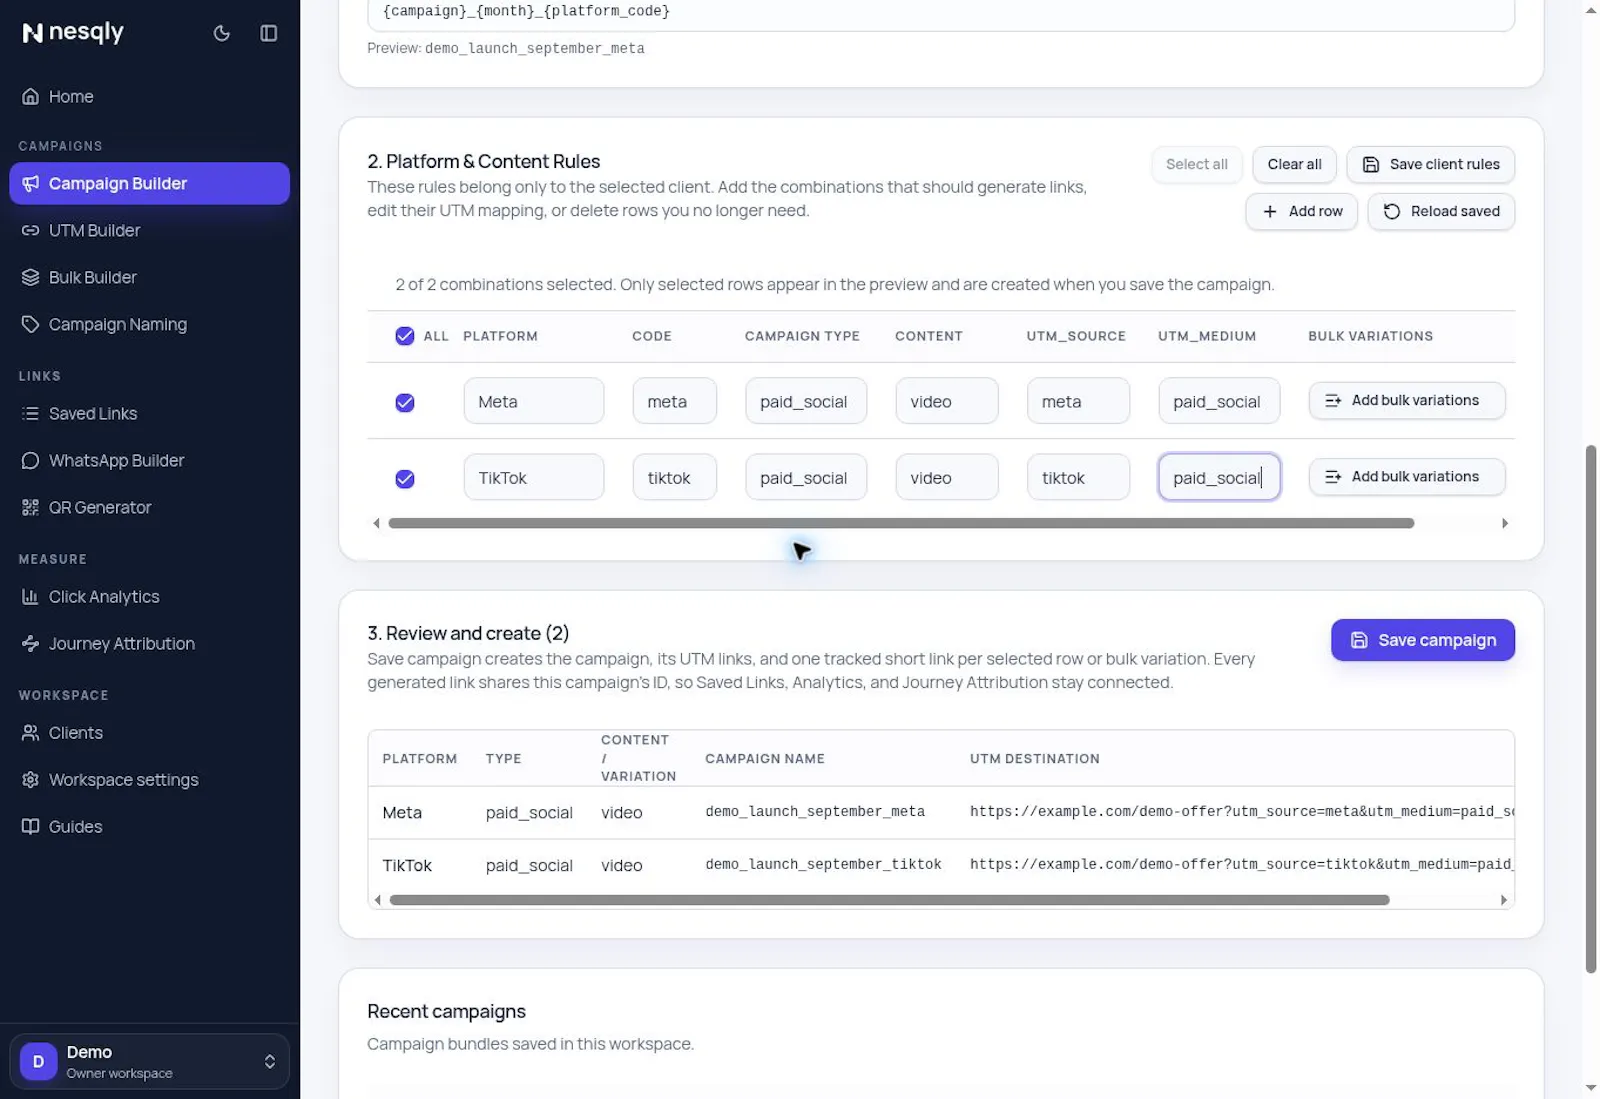
Task: Toggle dark mode moon icon
Action: (x=222, y=33)
